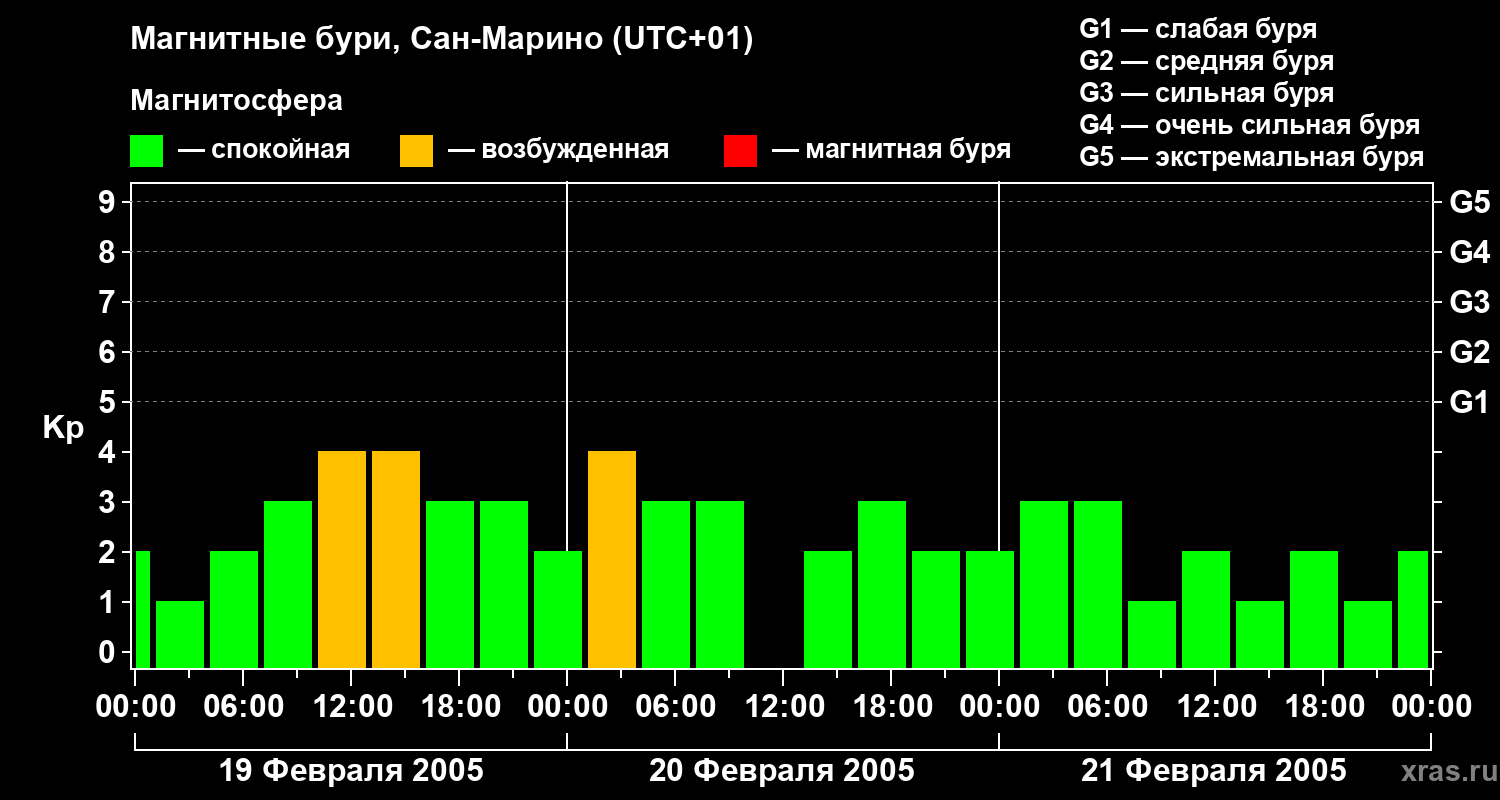This screenshot has width=1500, height=800.
Task: Click the only orange bar on 20 February
Action: click(x=612, y=559)
